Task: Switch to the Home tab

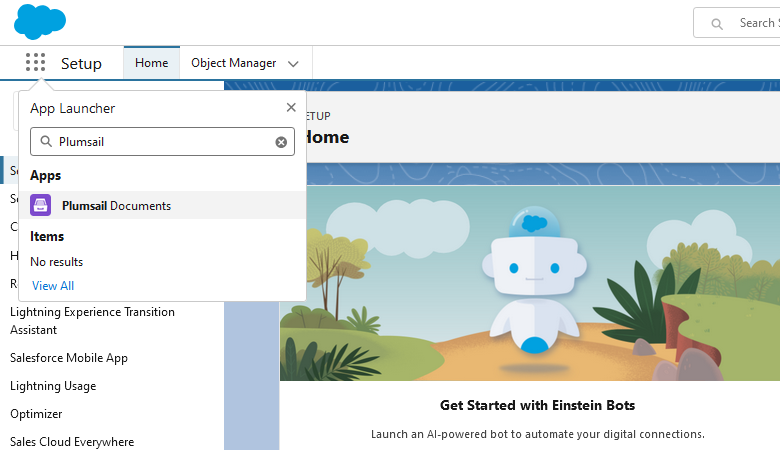Action: [x=152, y=63]
